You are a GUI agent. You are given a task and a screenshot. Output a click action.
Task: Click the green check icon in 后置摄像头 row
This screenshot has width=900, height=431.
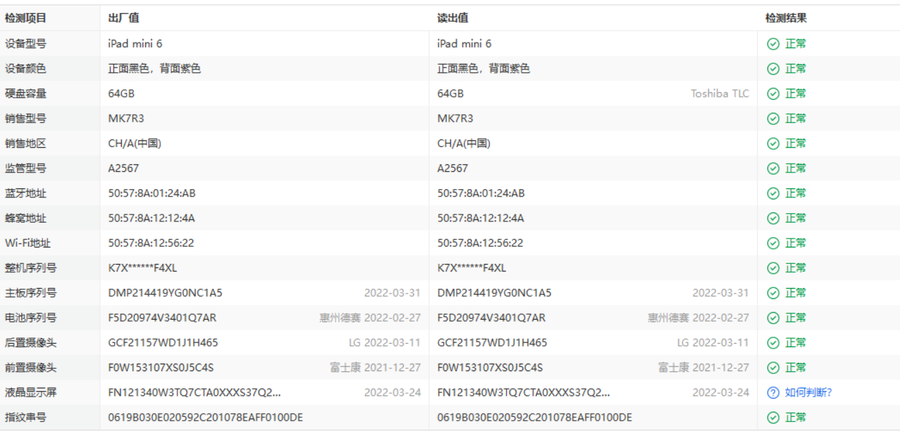[x=773, y=343]
